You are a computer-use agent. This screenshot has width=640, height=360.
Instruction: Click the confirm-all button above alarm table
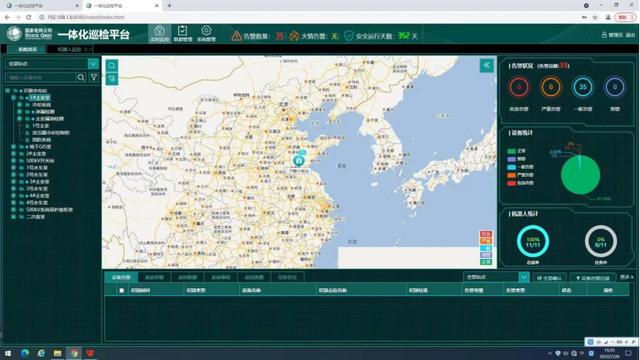click(x=549, y=278)
